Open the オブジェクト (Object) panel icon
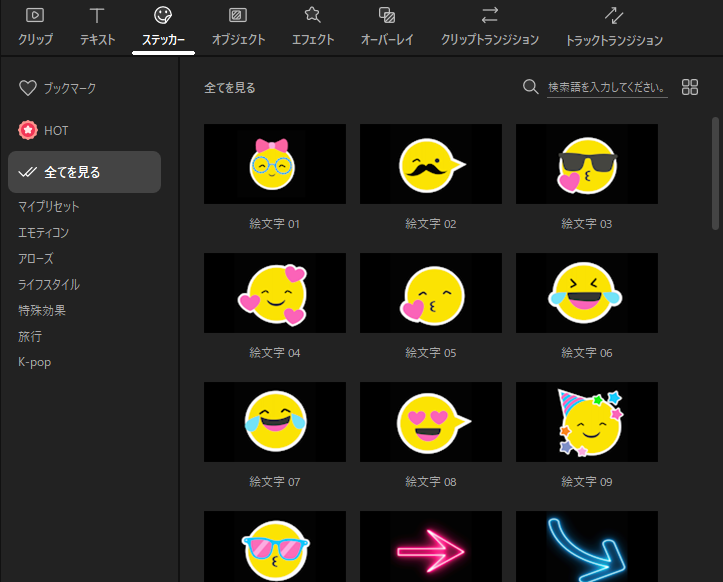 tap(238, 16)
